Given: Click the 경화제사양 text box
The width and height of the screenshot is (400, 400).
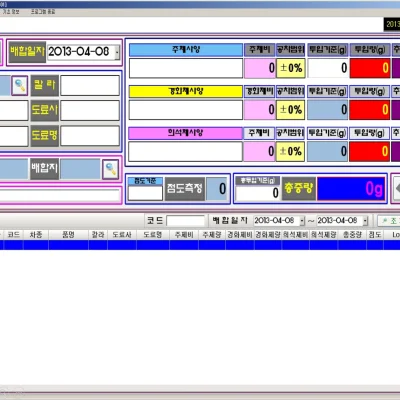Looking at the screenshot, I should click(186, 110).
